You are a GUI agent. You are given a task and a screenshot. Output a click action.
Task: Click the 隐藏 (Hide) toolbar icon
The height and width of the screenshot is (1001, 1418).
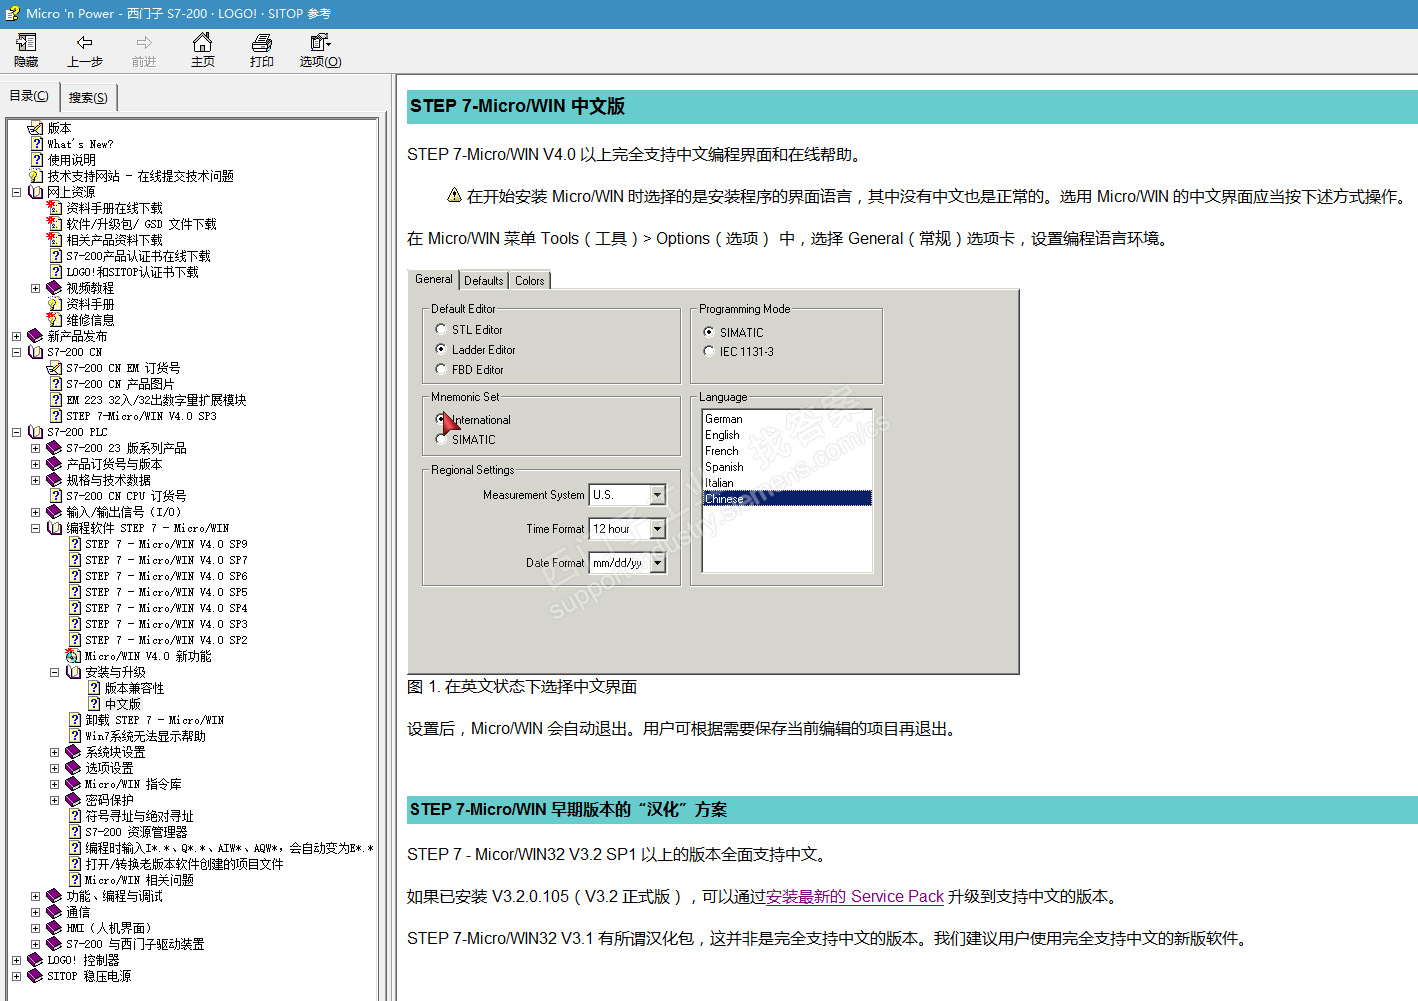[x=26, y=50]
